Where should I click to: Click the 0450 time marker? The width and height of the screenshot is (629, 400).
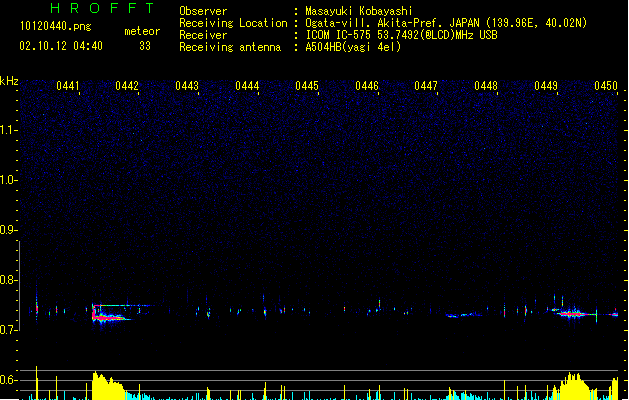click(x=606, y=86)
